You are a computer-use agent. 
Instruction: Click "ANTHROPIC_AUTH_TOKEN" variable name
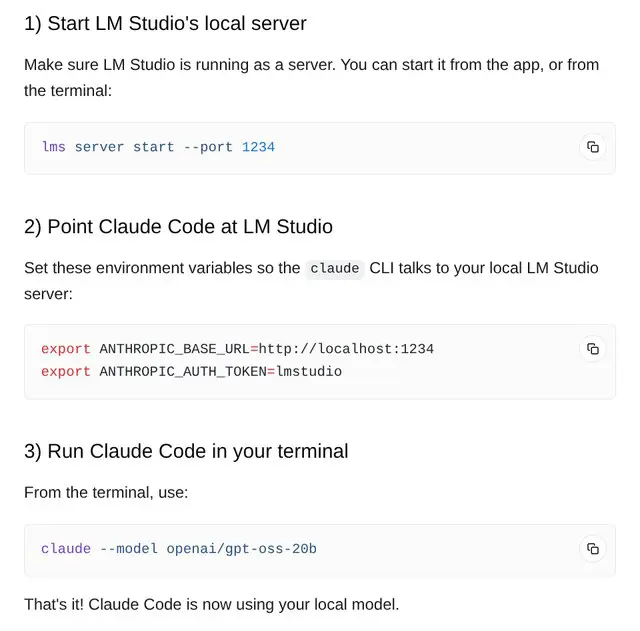coord(183,371)
